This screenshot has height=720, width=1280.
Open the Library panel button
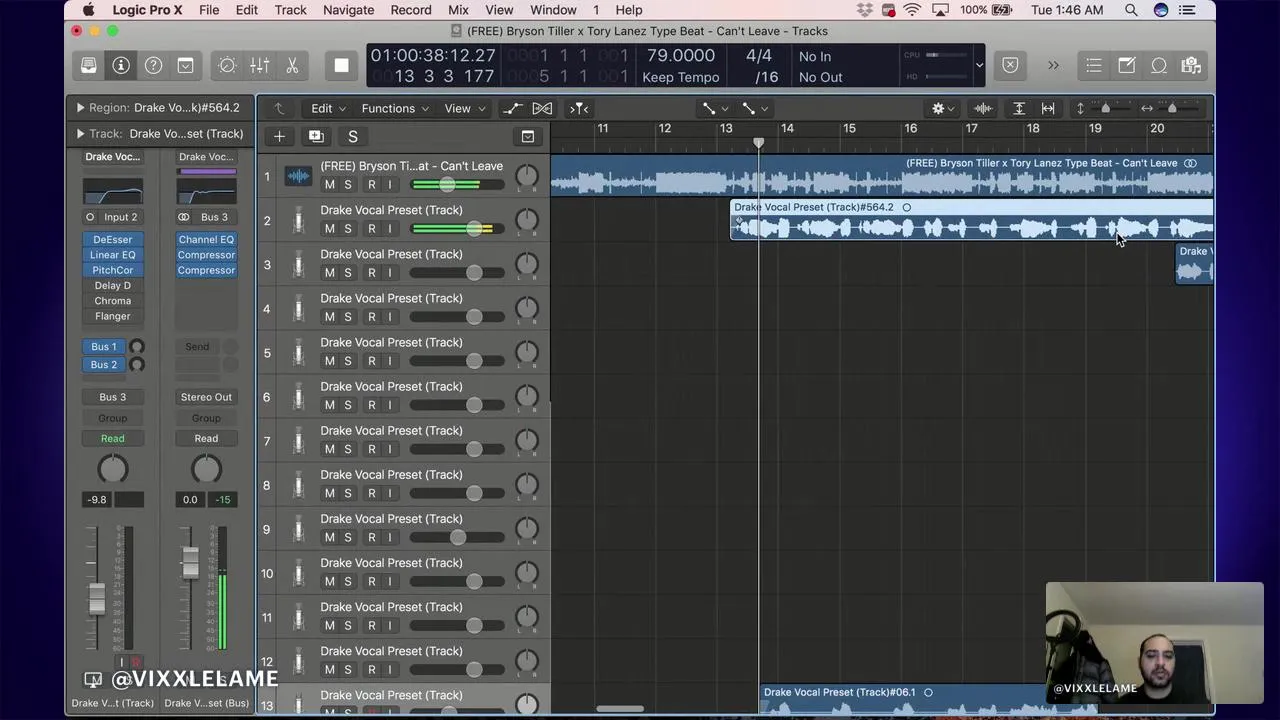coord(89,65)
